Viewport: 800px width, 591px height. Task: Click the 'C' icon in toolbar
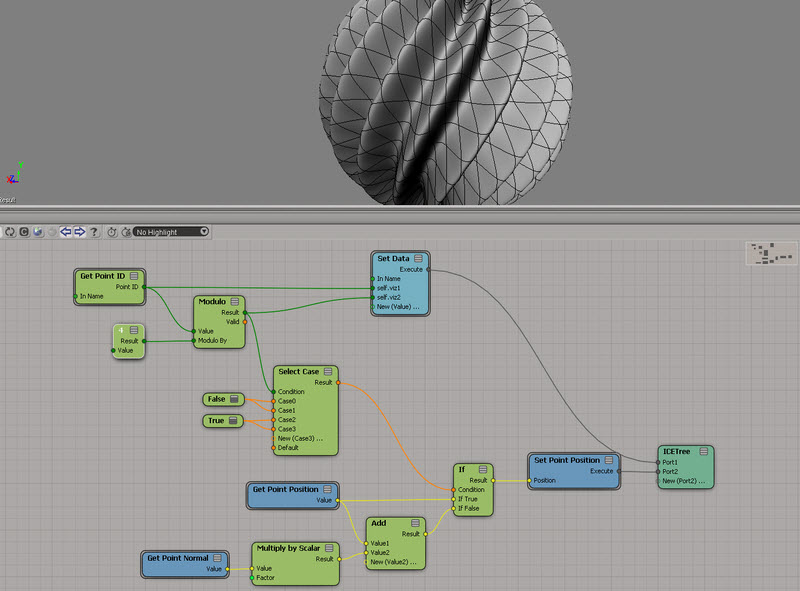pos(24,231)
